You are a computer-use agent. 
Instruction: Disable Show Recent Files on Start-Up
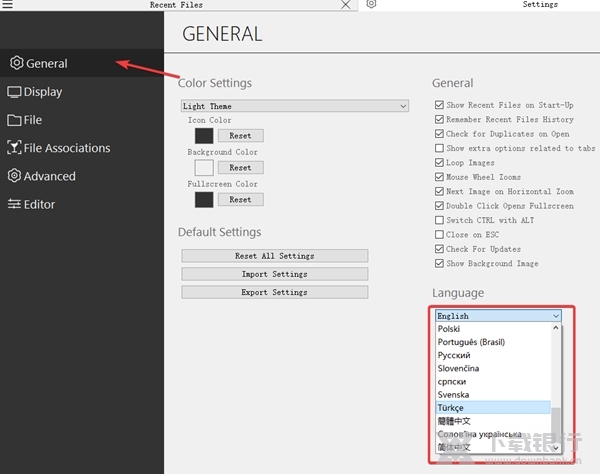[x=439, y=105]
